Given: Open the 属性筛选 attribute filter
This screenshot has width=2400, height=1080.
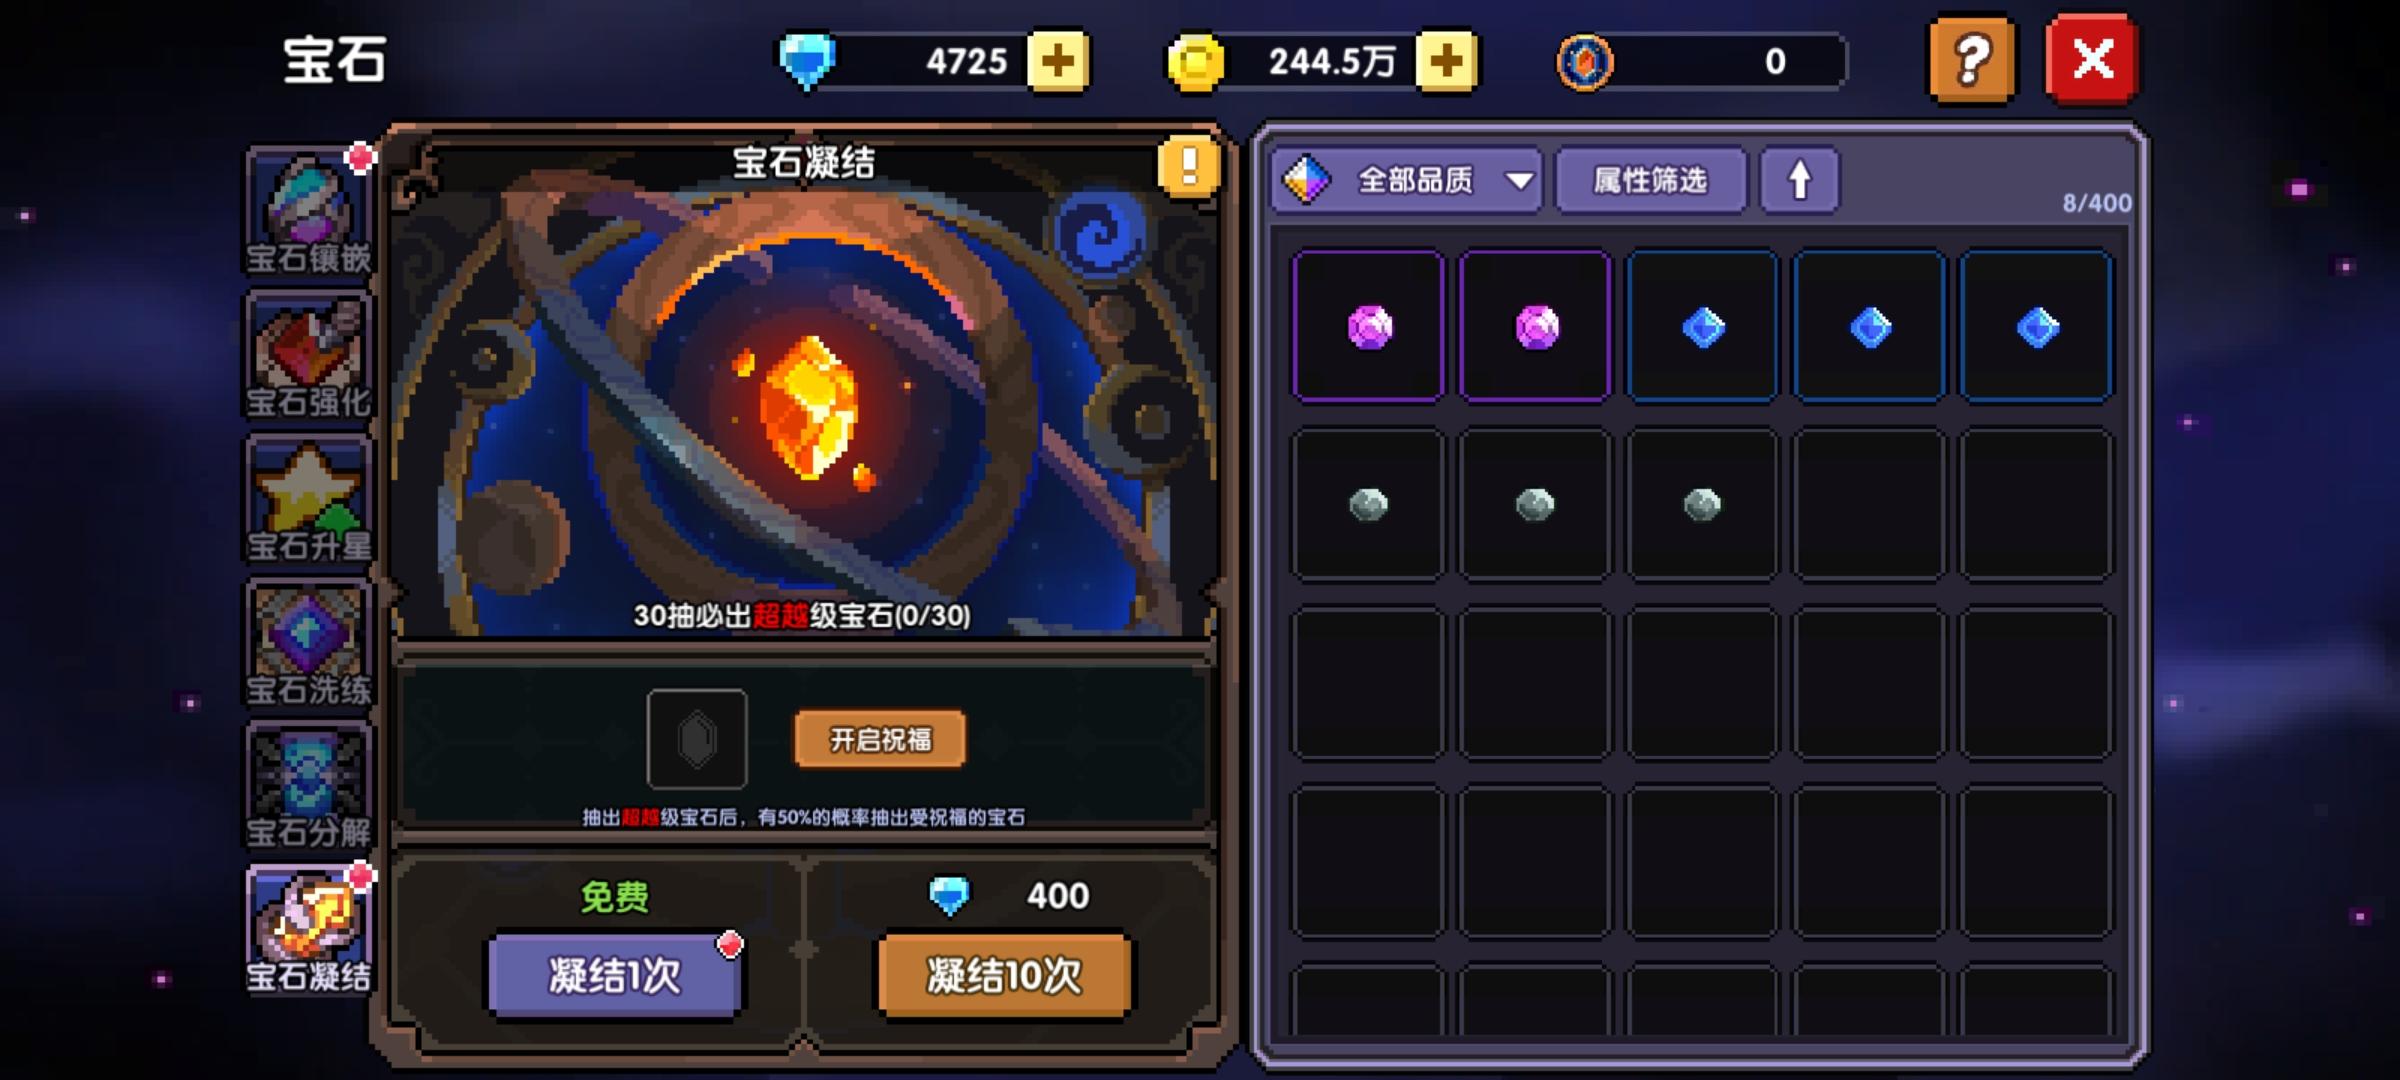Looking at the screenshot, I should [1651, 180].
